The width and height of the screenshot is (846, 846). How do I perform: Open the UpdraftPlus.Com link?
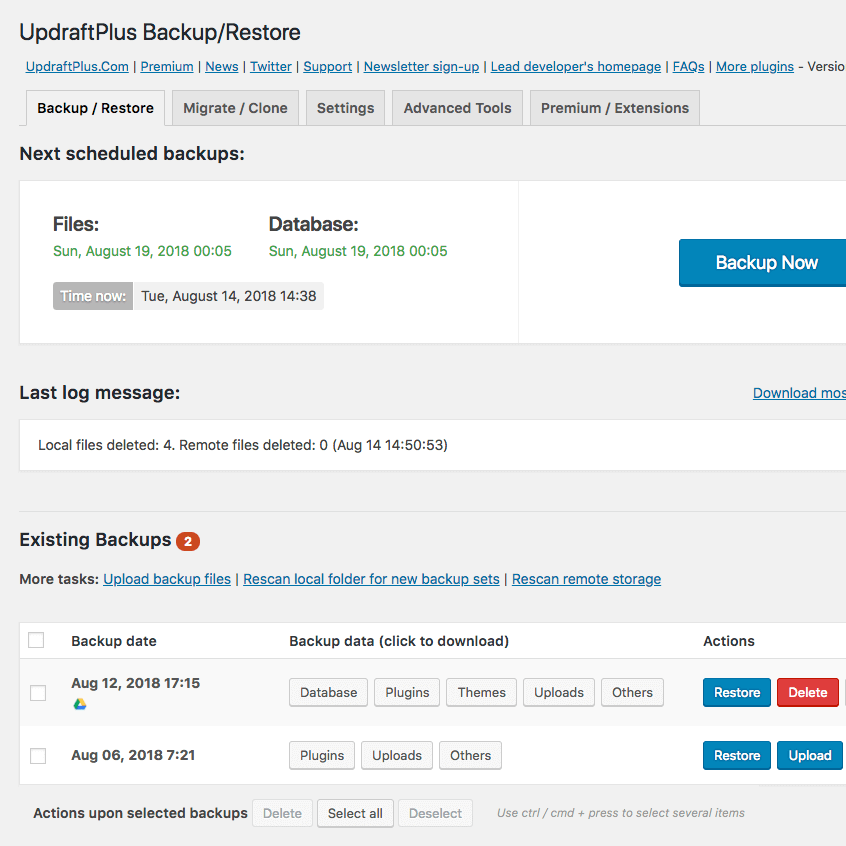click(77, 66)
